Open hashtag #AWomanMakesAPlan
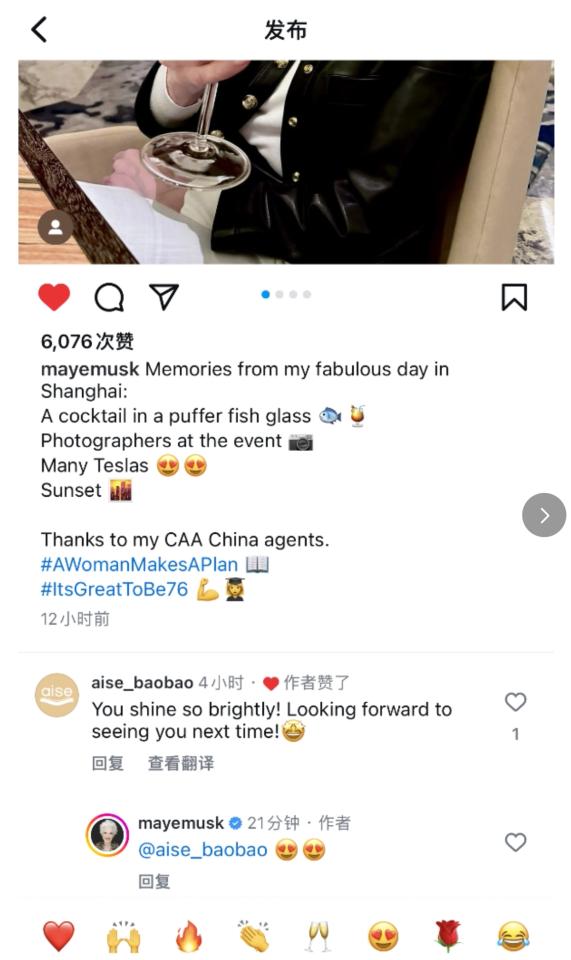The image size is (571, 960). [139, 564]
